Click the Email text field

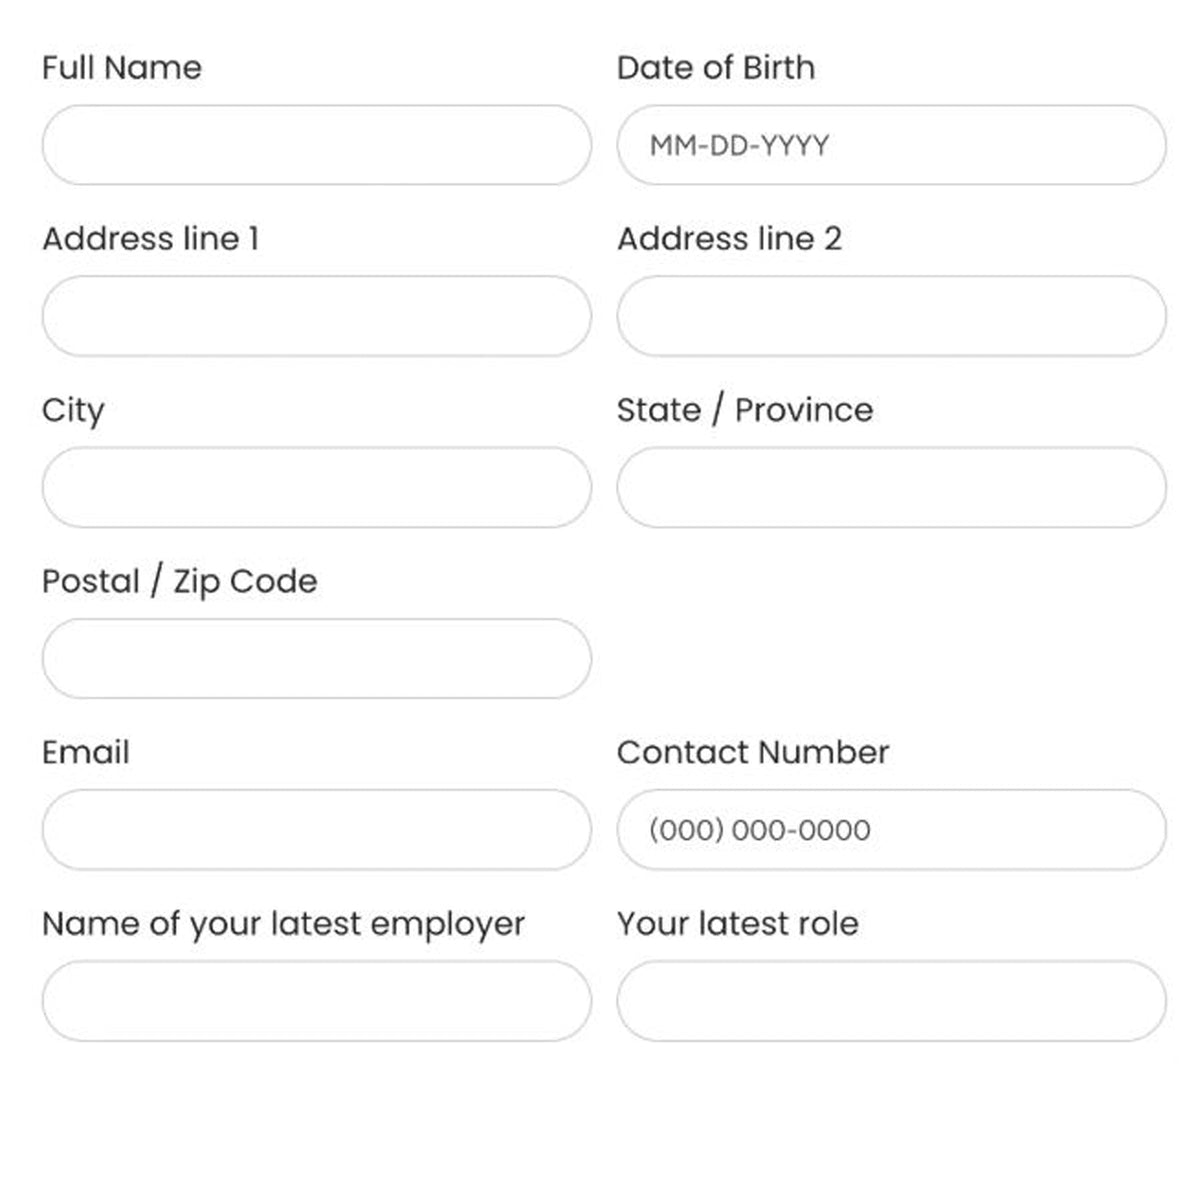coord(316,830)
